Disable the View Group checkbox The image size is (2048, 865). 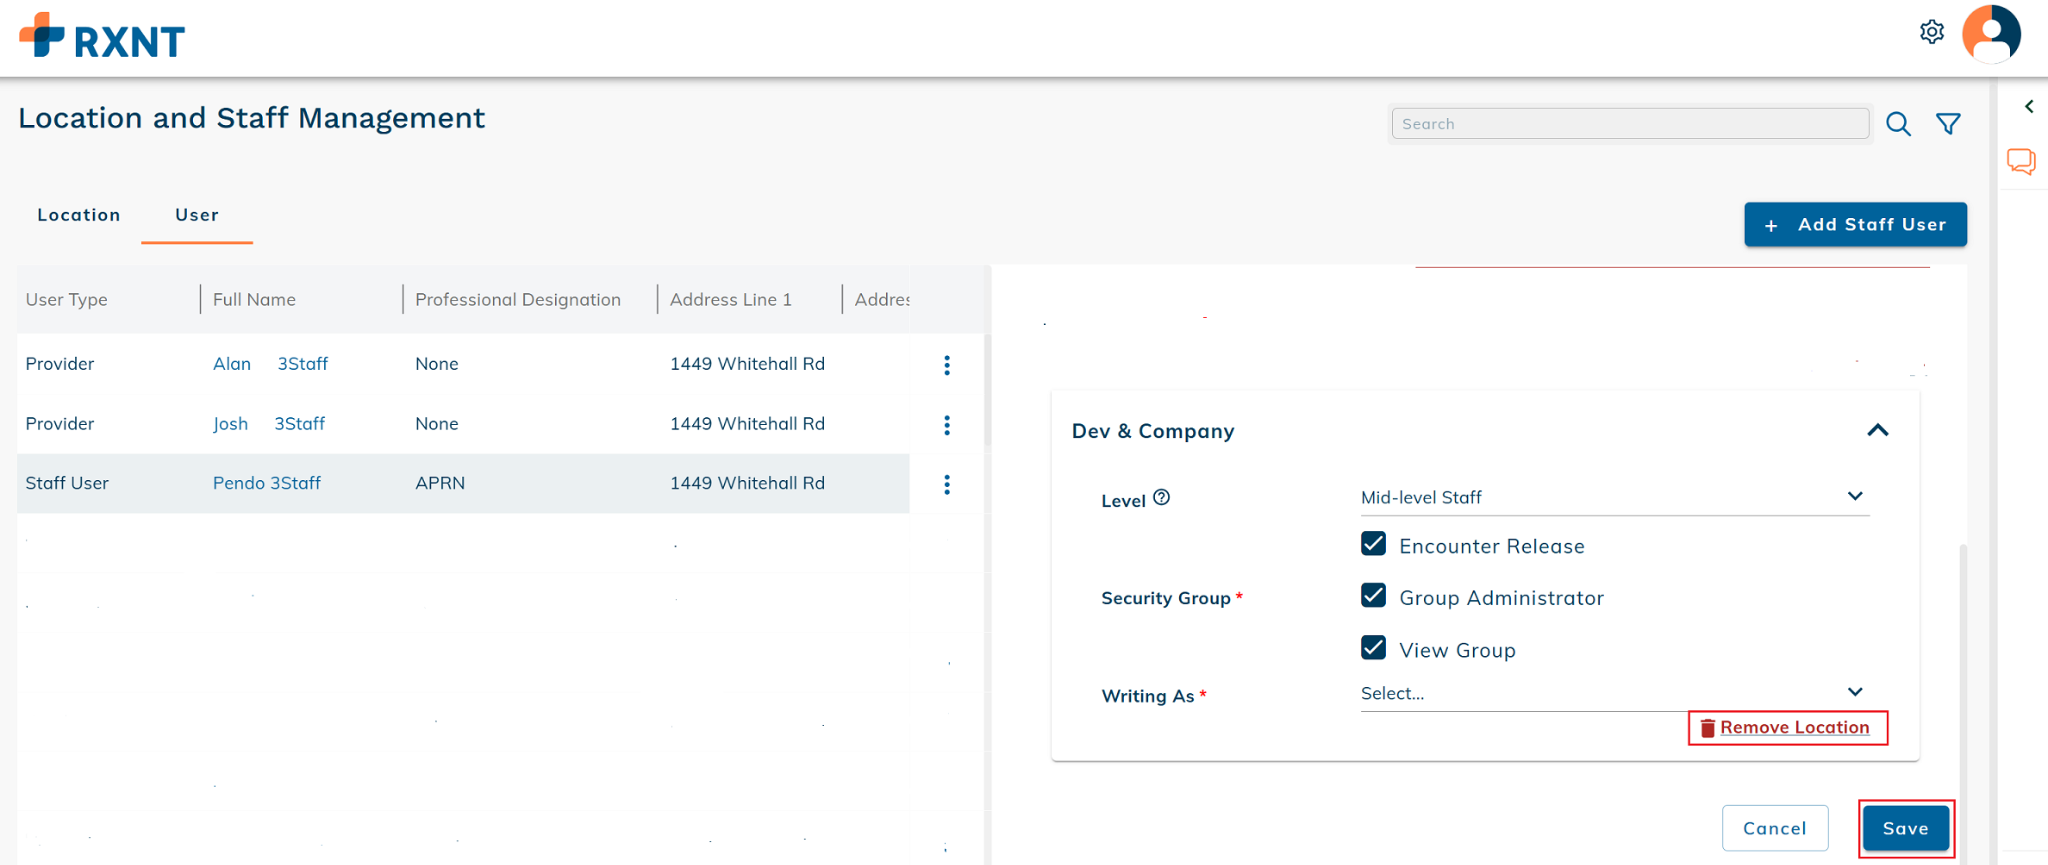[x=1373, y=648]
